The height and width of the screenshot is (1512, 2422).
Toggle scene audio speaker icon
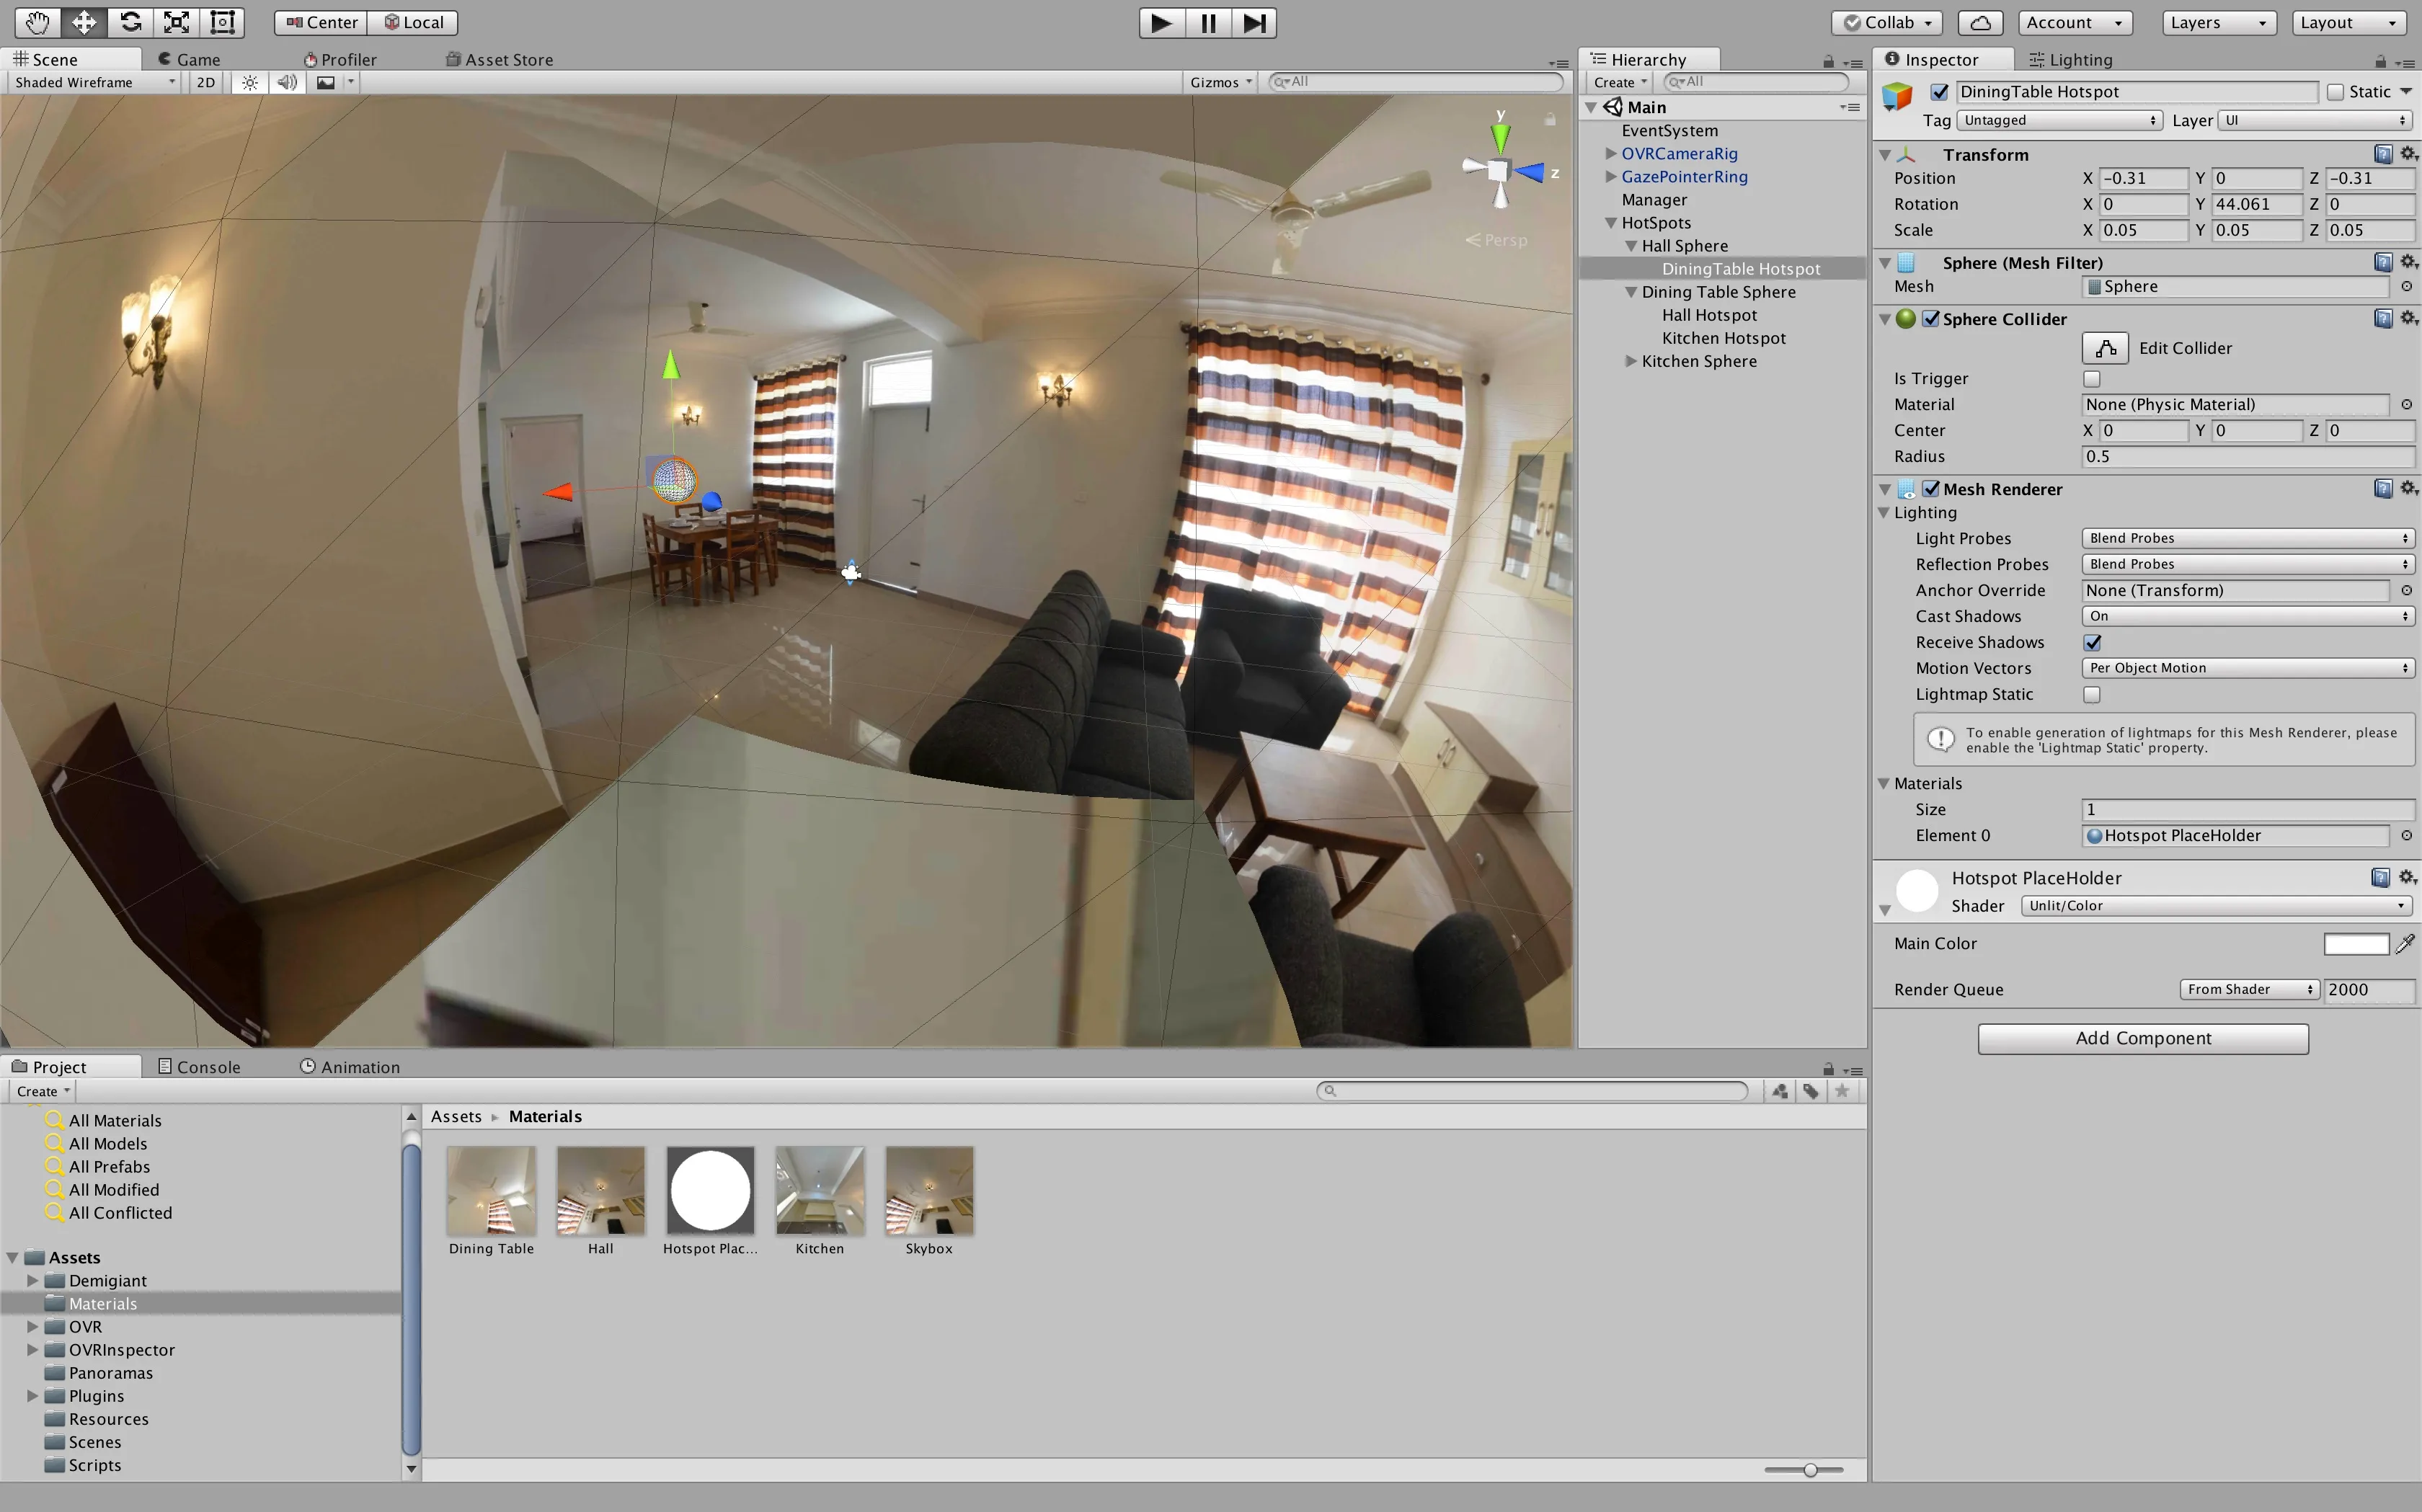click(287, 82)
